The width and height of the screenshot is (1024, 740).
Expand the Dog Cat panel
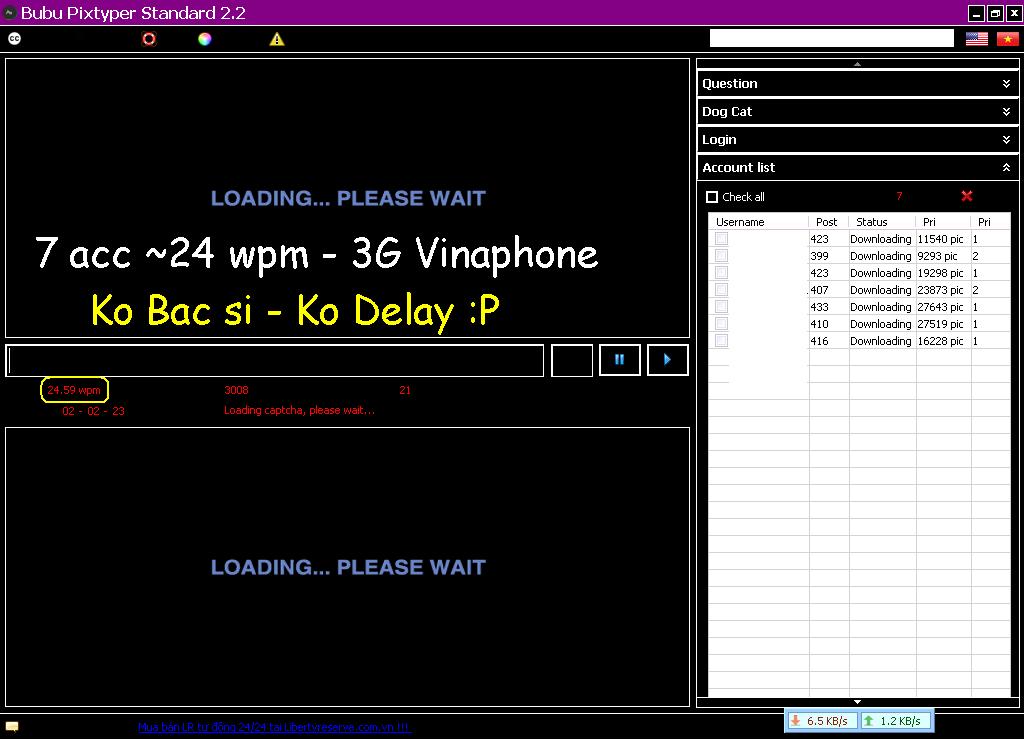point(858,112)
